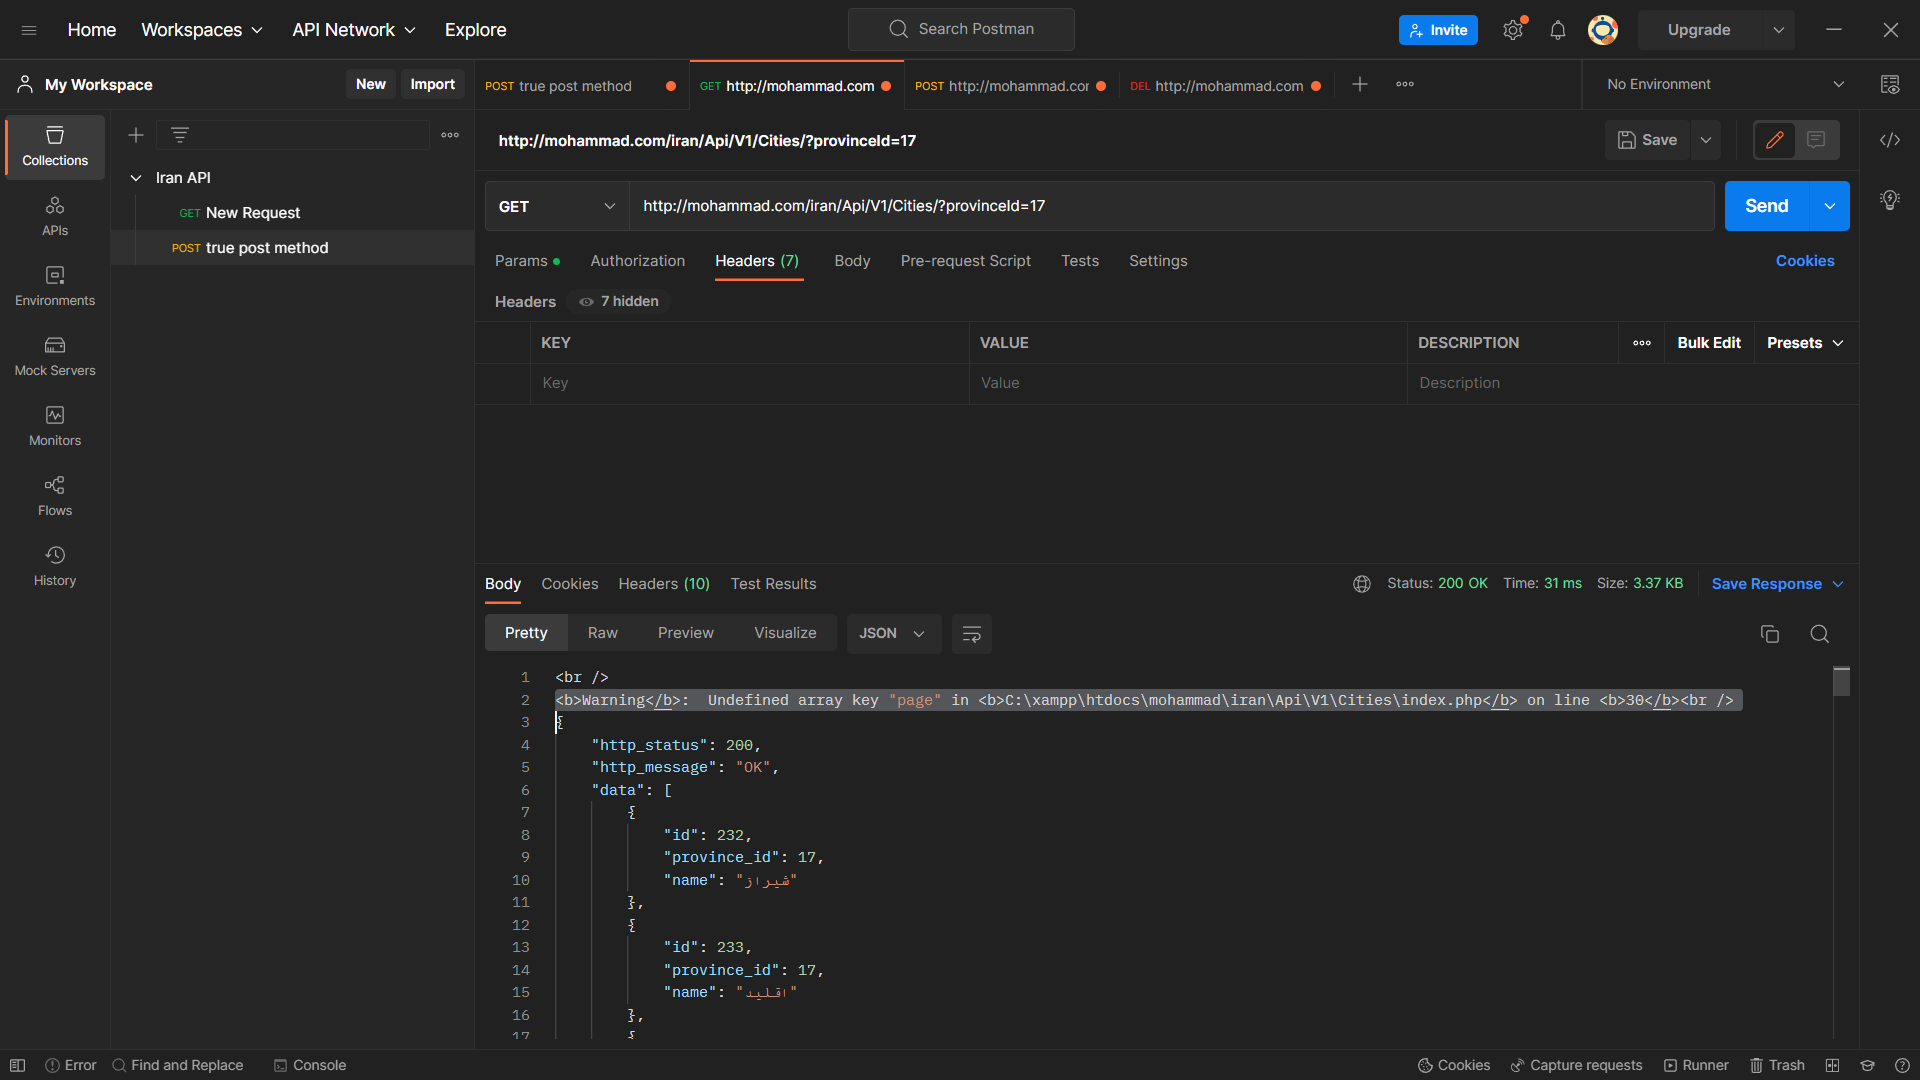Open Mock Servers in the sidebar
The height and width of the screenshot is (1080, 1920).
tap(55, 357)
